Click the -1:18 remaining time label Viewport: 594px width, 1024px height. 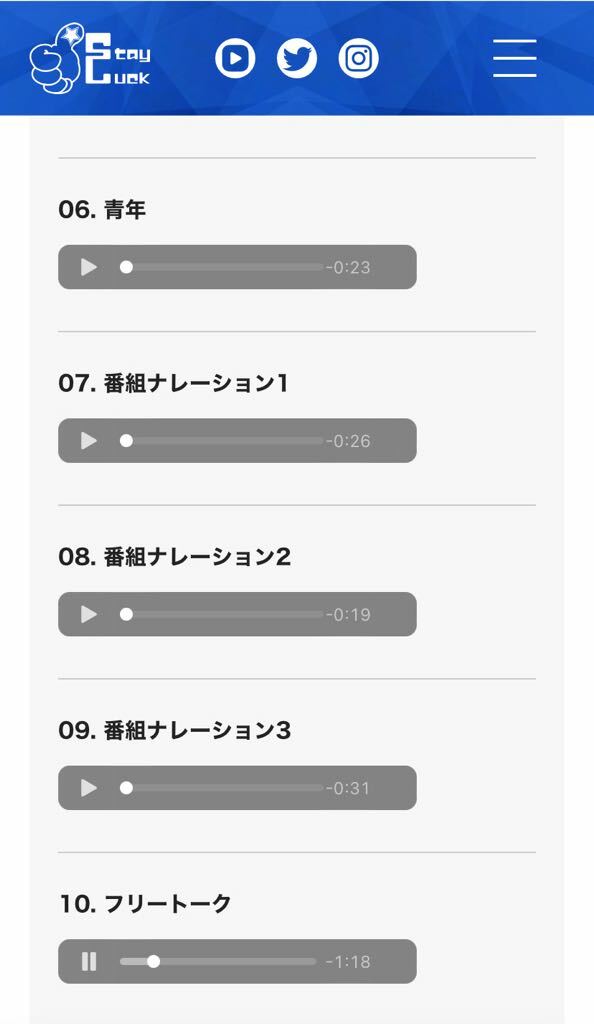tap(348, 962)
